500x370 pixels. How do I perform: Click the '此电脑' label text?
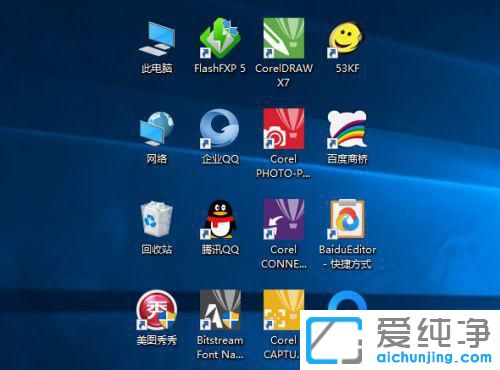157,68
